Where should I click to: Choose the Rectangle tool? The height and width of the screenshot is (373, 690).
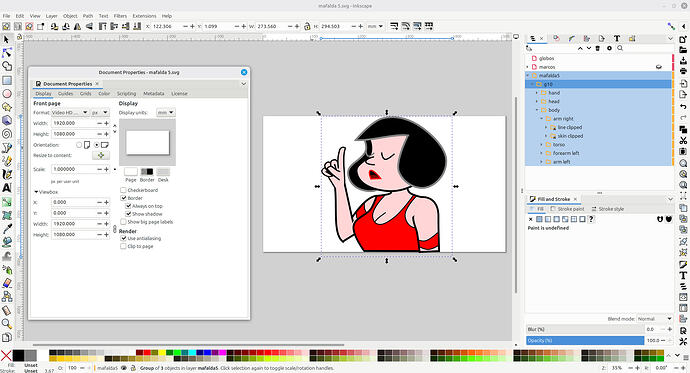7,80
